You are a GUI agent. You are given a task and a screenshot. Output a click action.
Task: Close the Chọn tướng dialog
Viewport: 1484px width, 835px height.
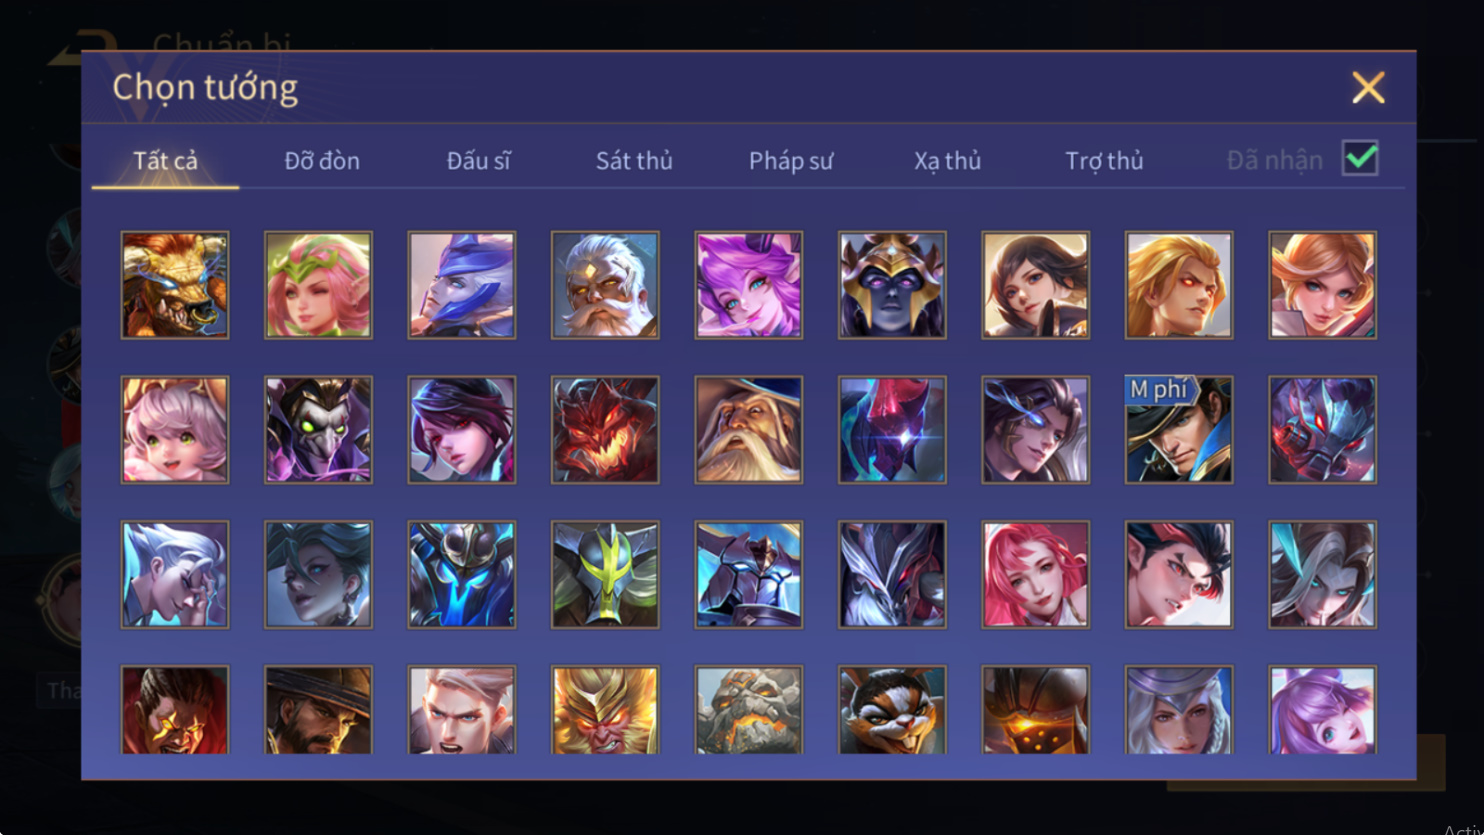(1368, 88)
